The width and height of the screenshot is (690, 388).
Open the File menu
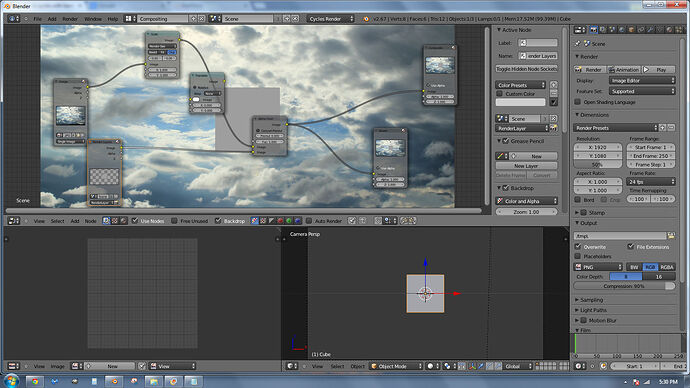tap(37, 19)
